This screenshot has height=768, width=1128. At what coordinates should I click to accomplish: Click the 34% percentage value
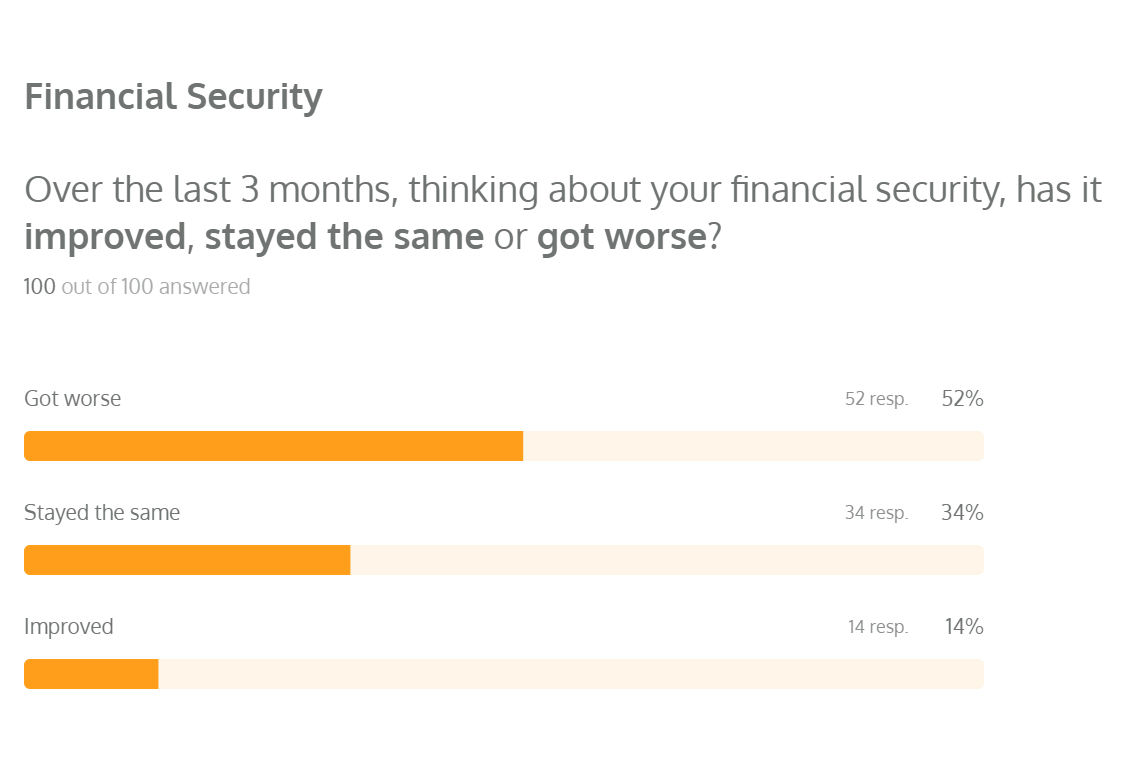point(962,513)
